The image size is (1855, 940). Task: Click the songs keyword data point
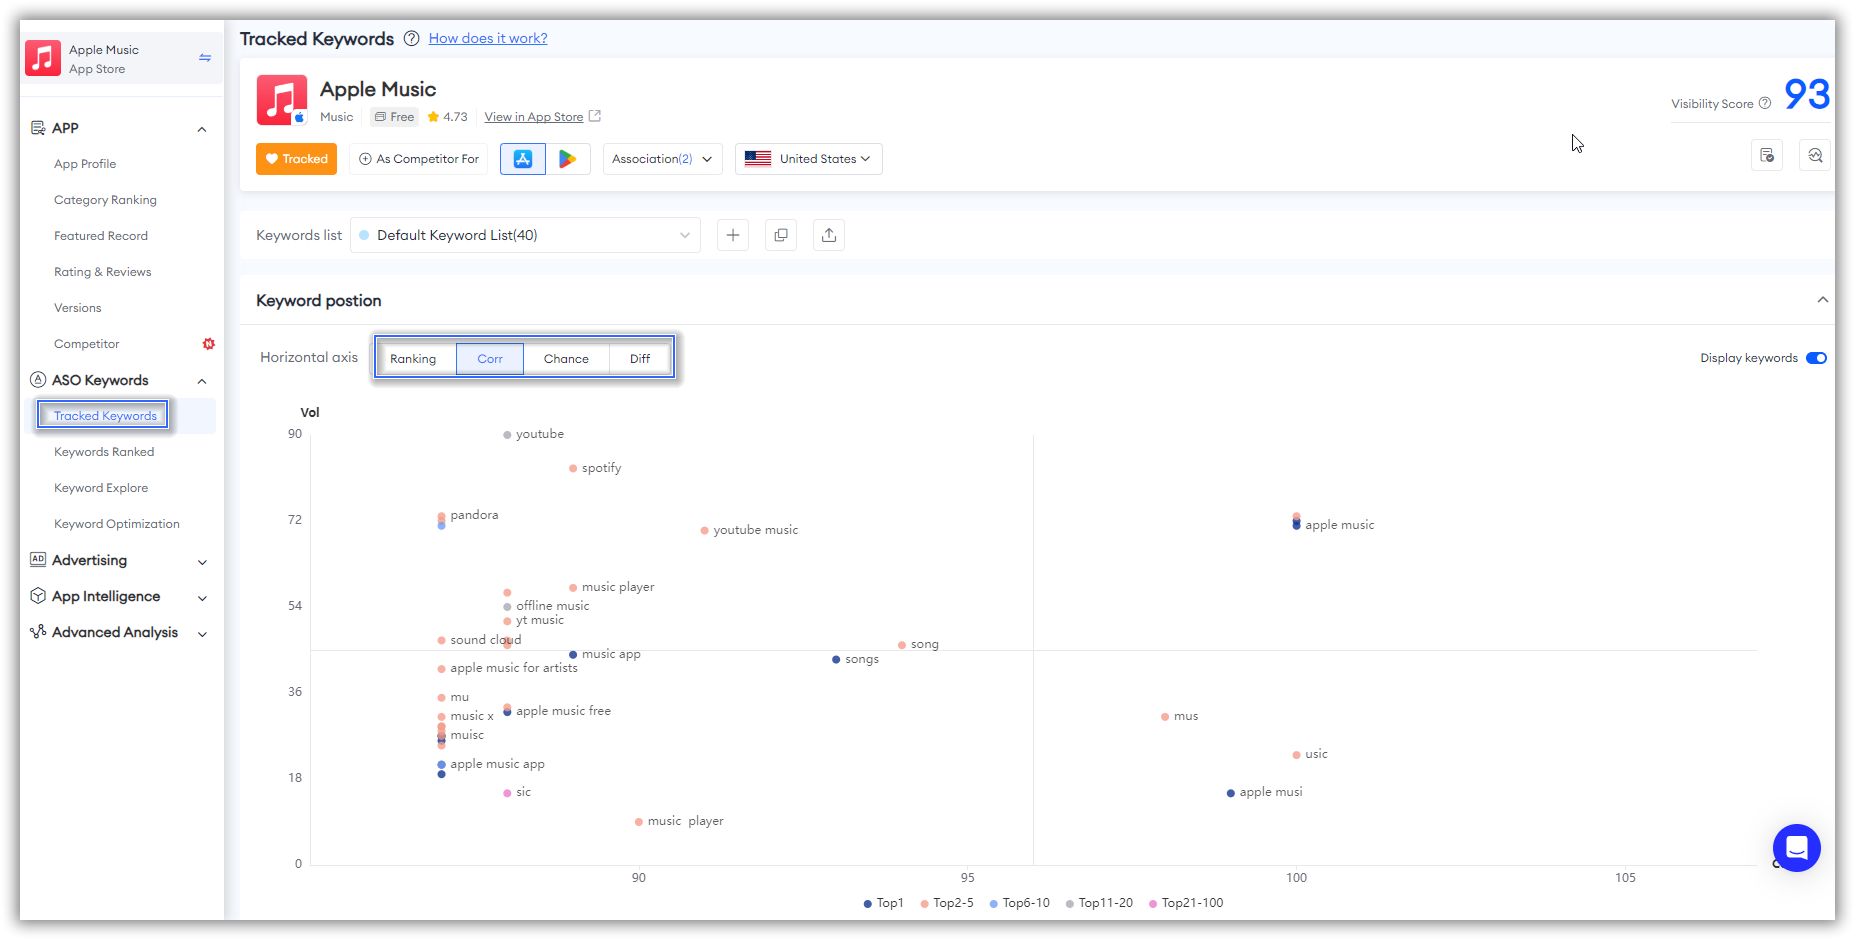coord(836,659)
